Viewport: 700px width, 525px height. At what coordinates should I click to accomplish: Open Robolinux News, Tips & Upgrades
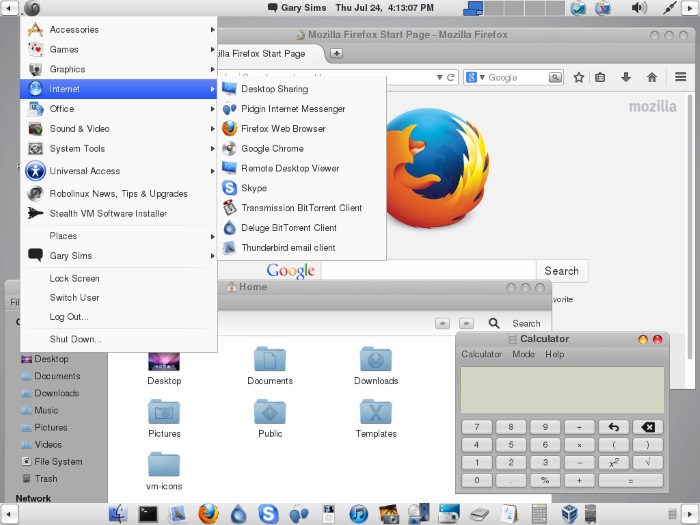pos(119,193)
